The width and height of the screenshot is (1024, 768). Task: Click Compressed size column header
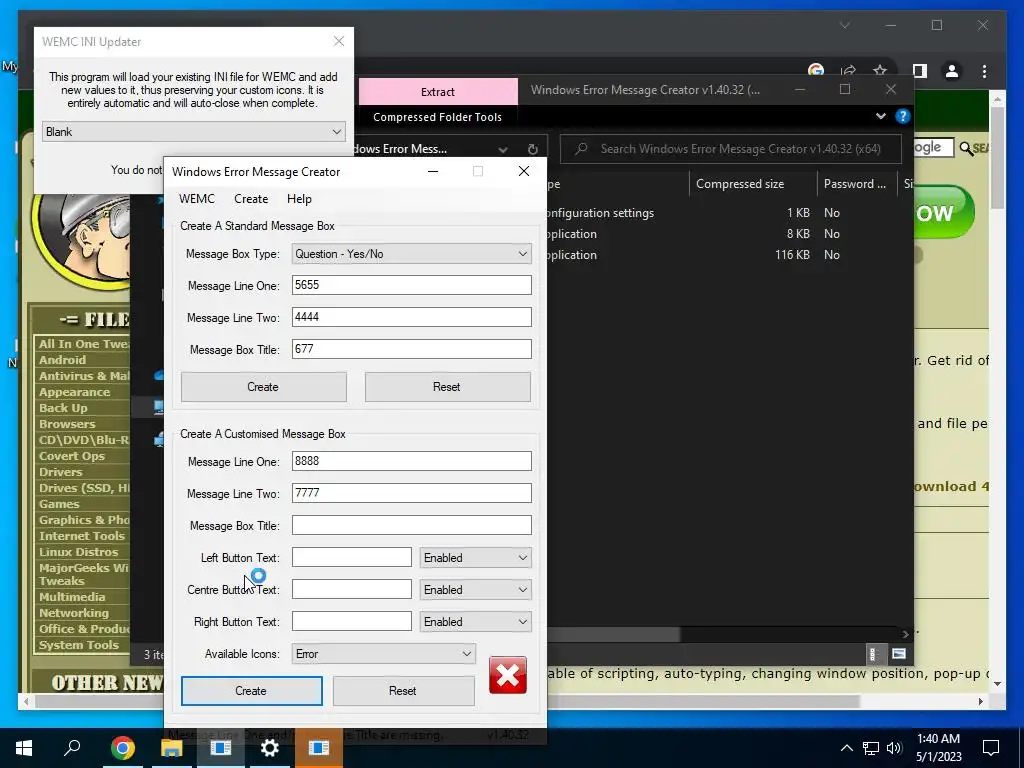tap(752, 184)
